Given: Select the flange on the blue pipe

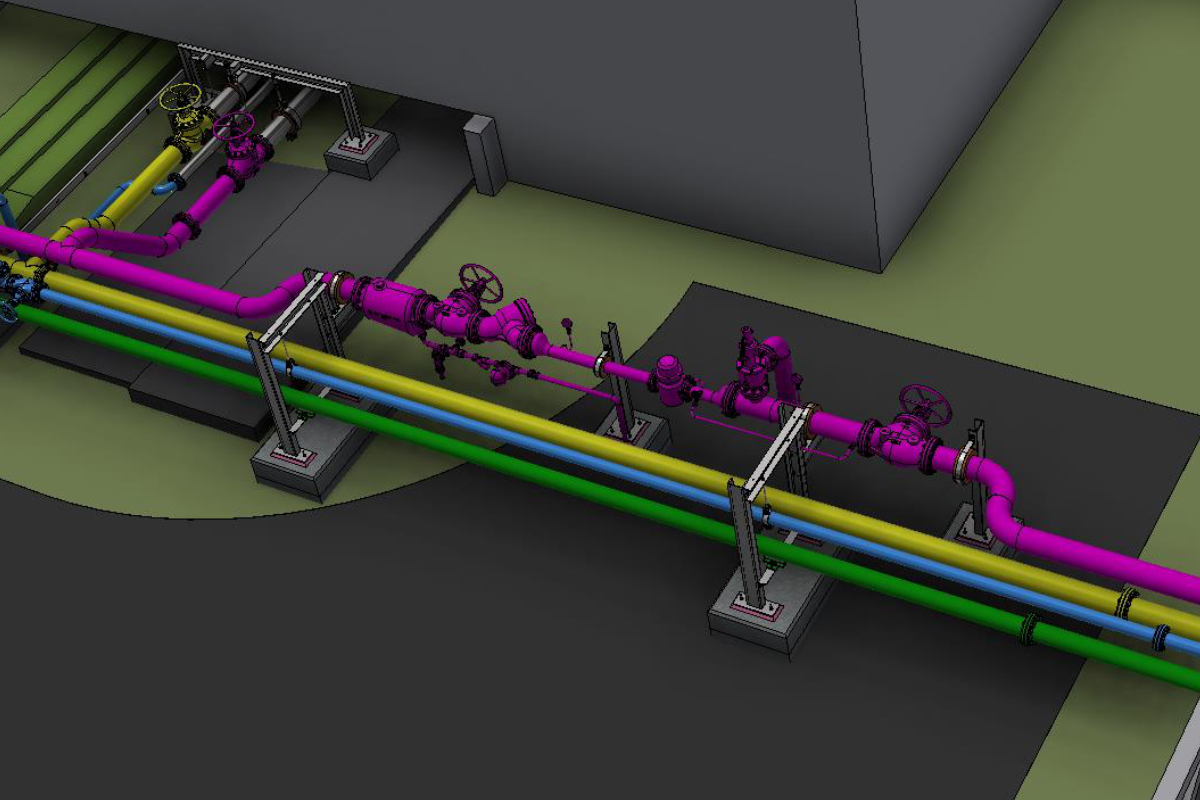Looking at the screenshot, I should click(1160, 637).
